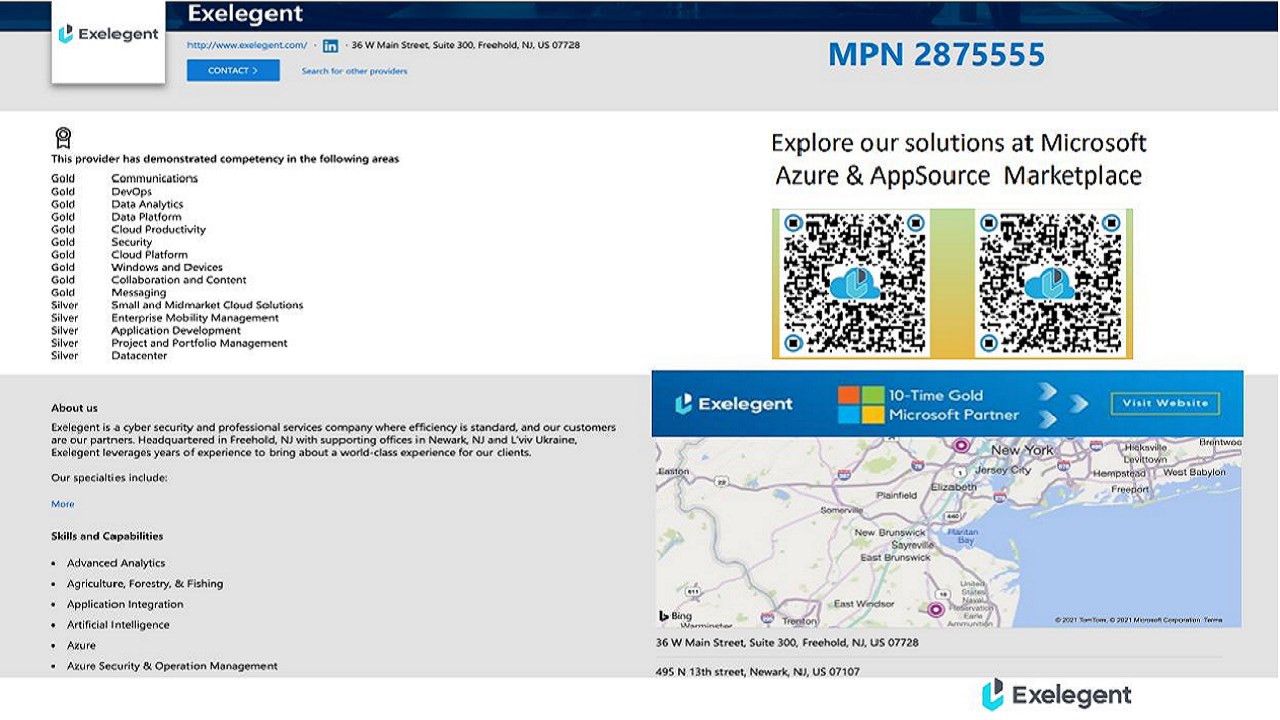Select Collaboration and Content text
This screenshot has width=1280, height=720.
(179, 280)
